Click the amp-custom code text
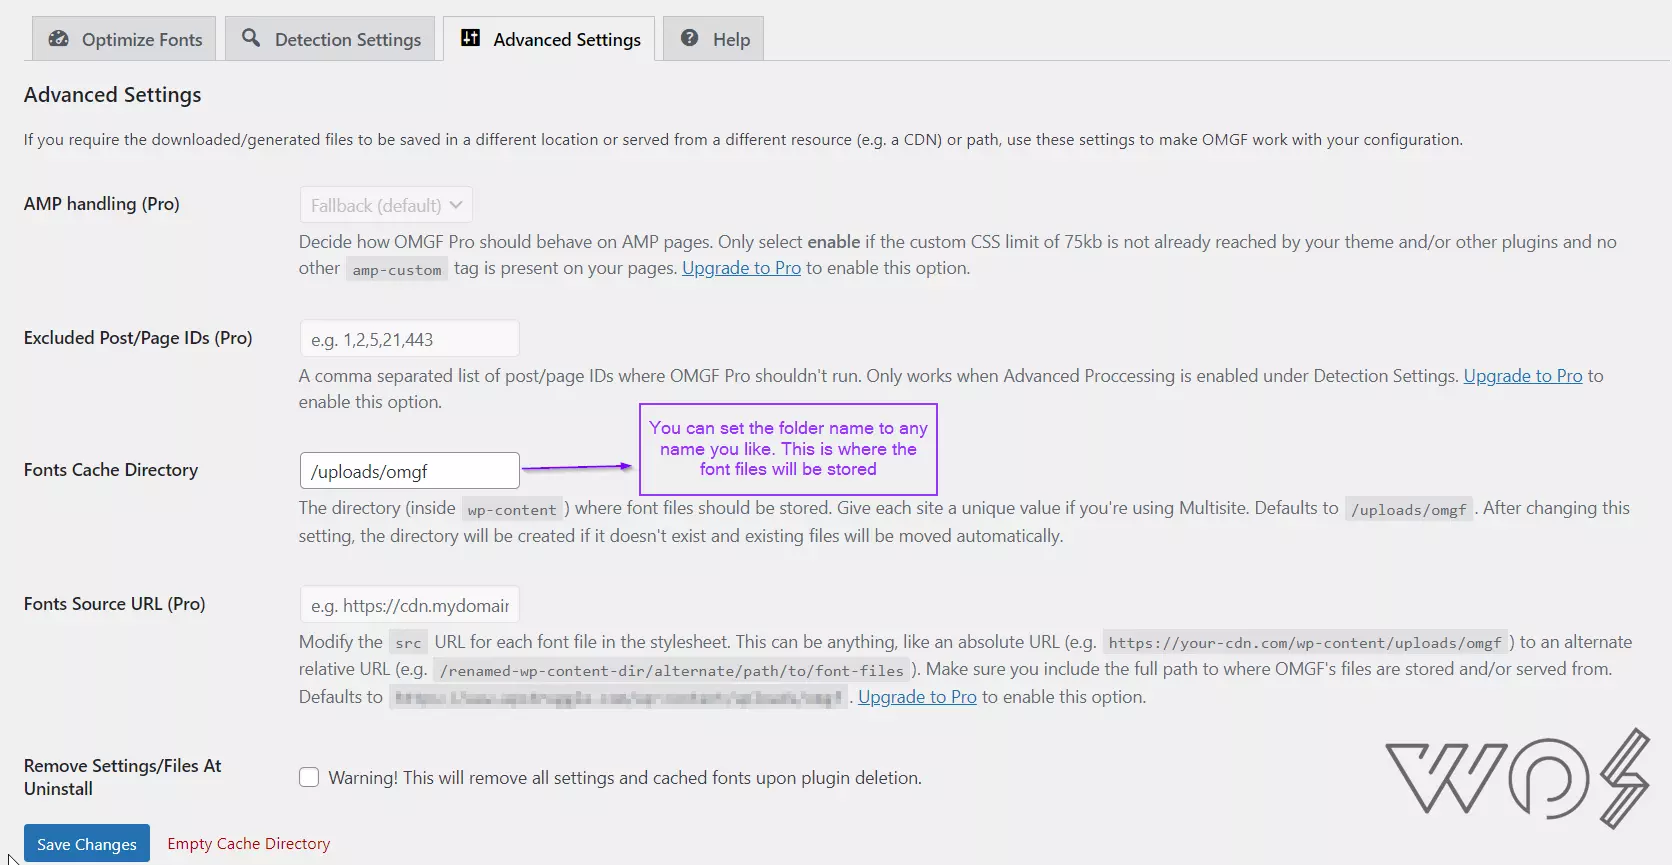The height and width of the screenshot is (865, 1672). (x=397, y=270)
